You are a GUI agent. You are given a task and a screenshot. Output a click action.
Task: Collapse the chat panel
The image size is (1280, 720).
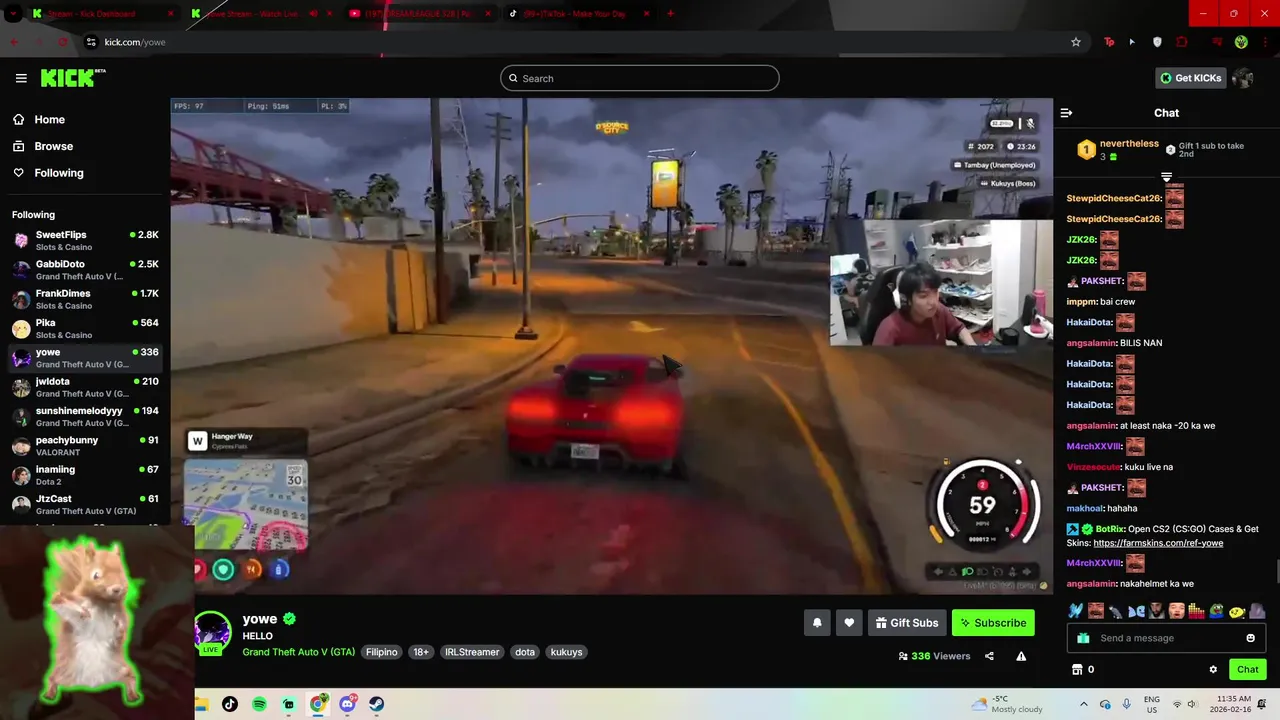pyautogui.click(x=1066, y=113)
